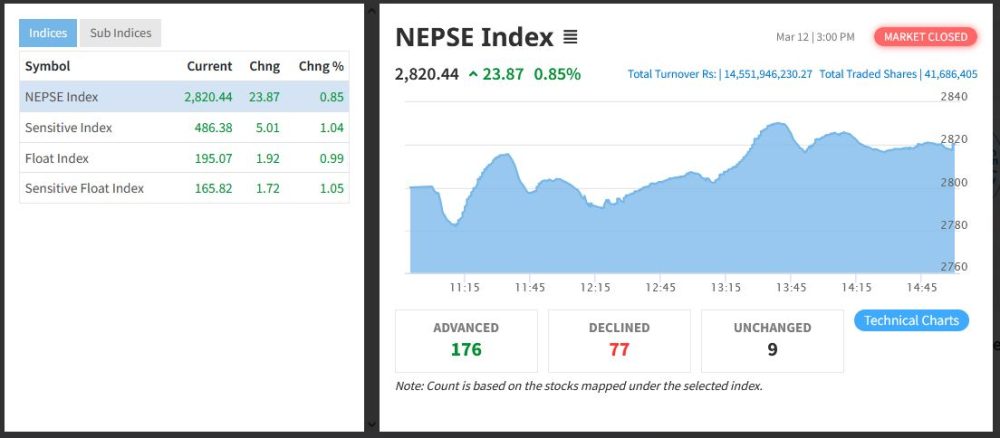Switch to the Indices tab
This screenshot has width=1000, height=438.
pyautogui.click(x=48, y=33)
